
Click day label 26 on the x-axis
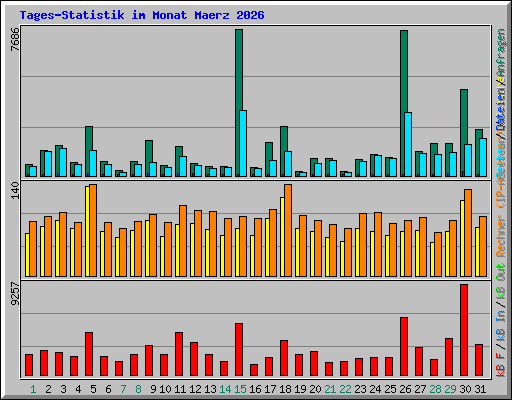coord(405,389)
